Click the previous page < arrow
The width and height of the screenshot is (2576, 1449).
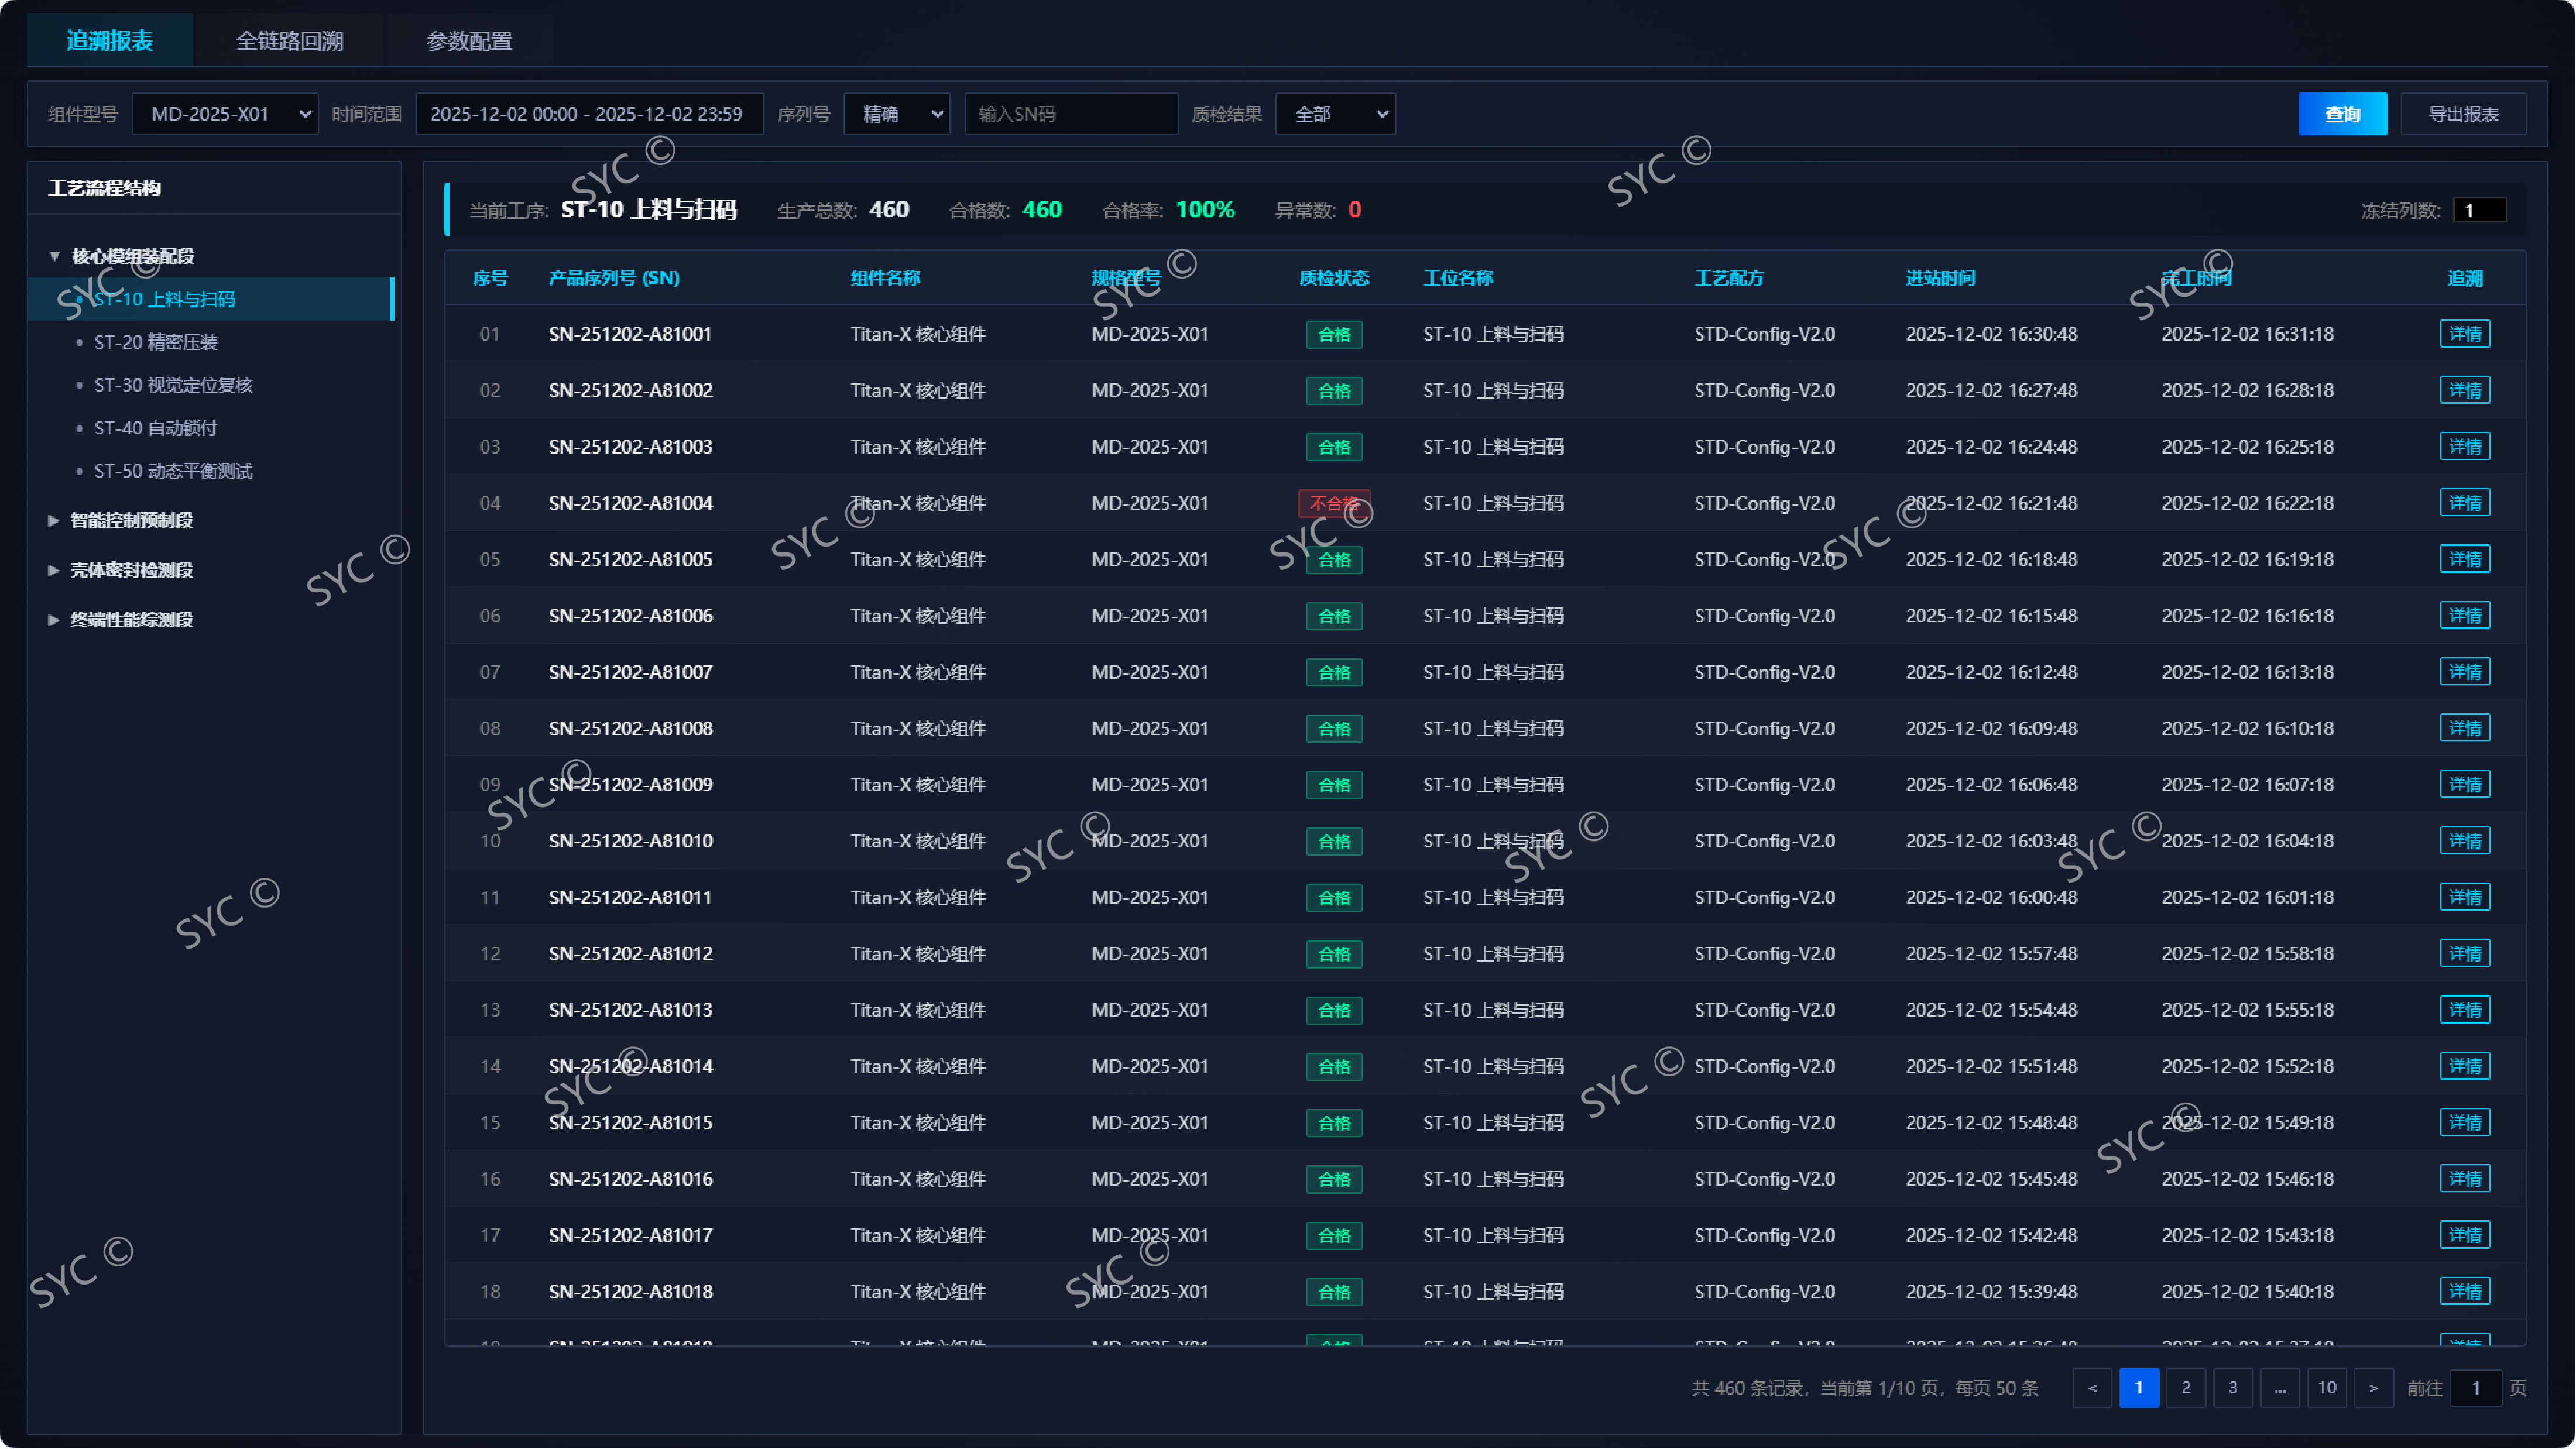click(x=2092, y=1388)
